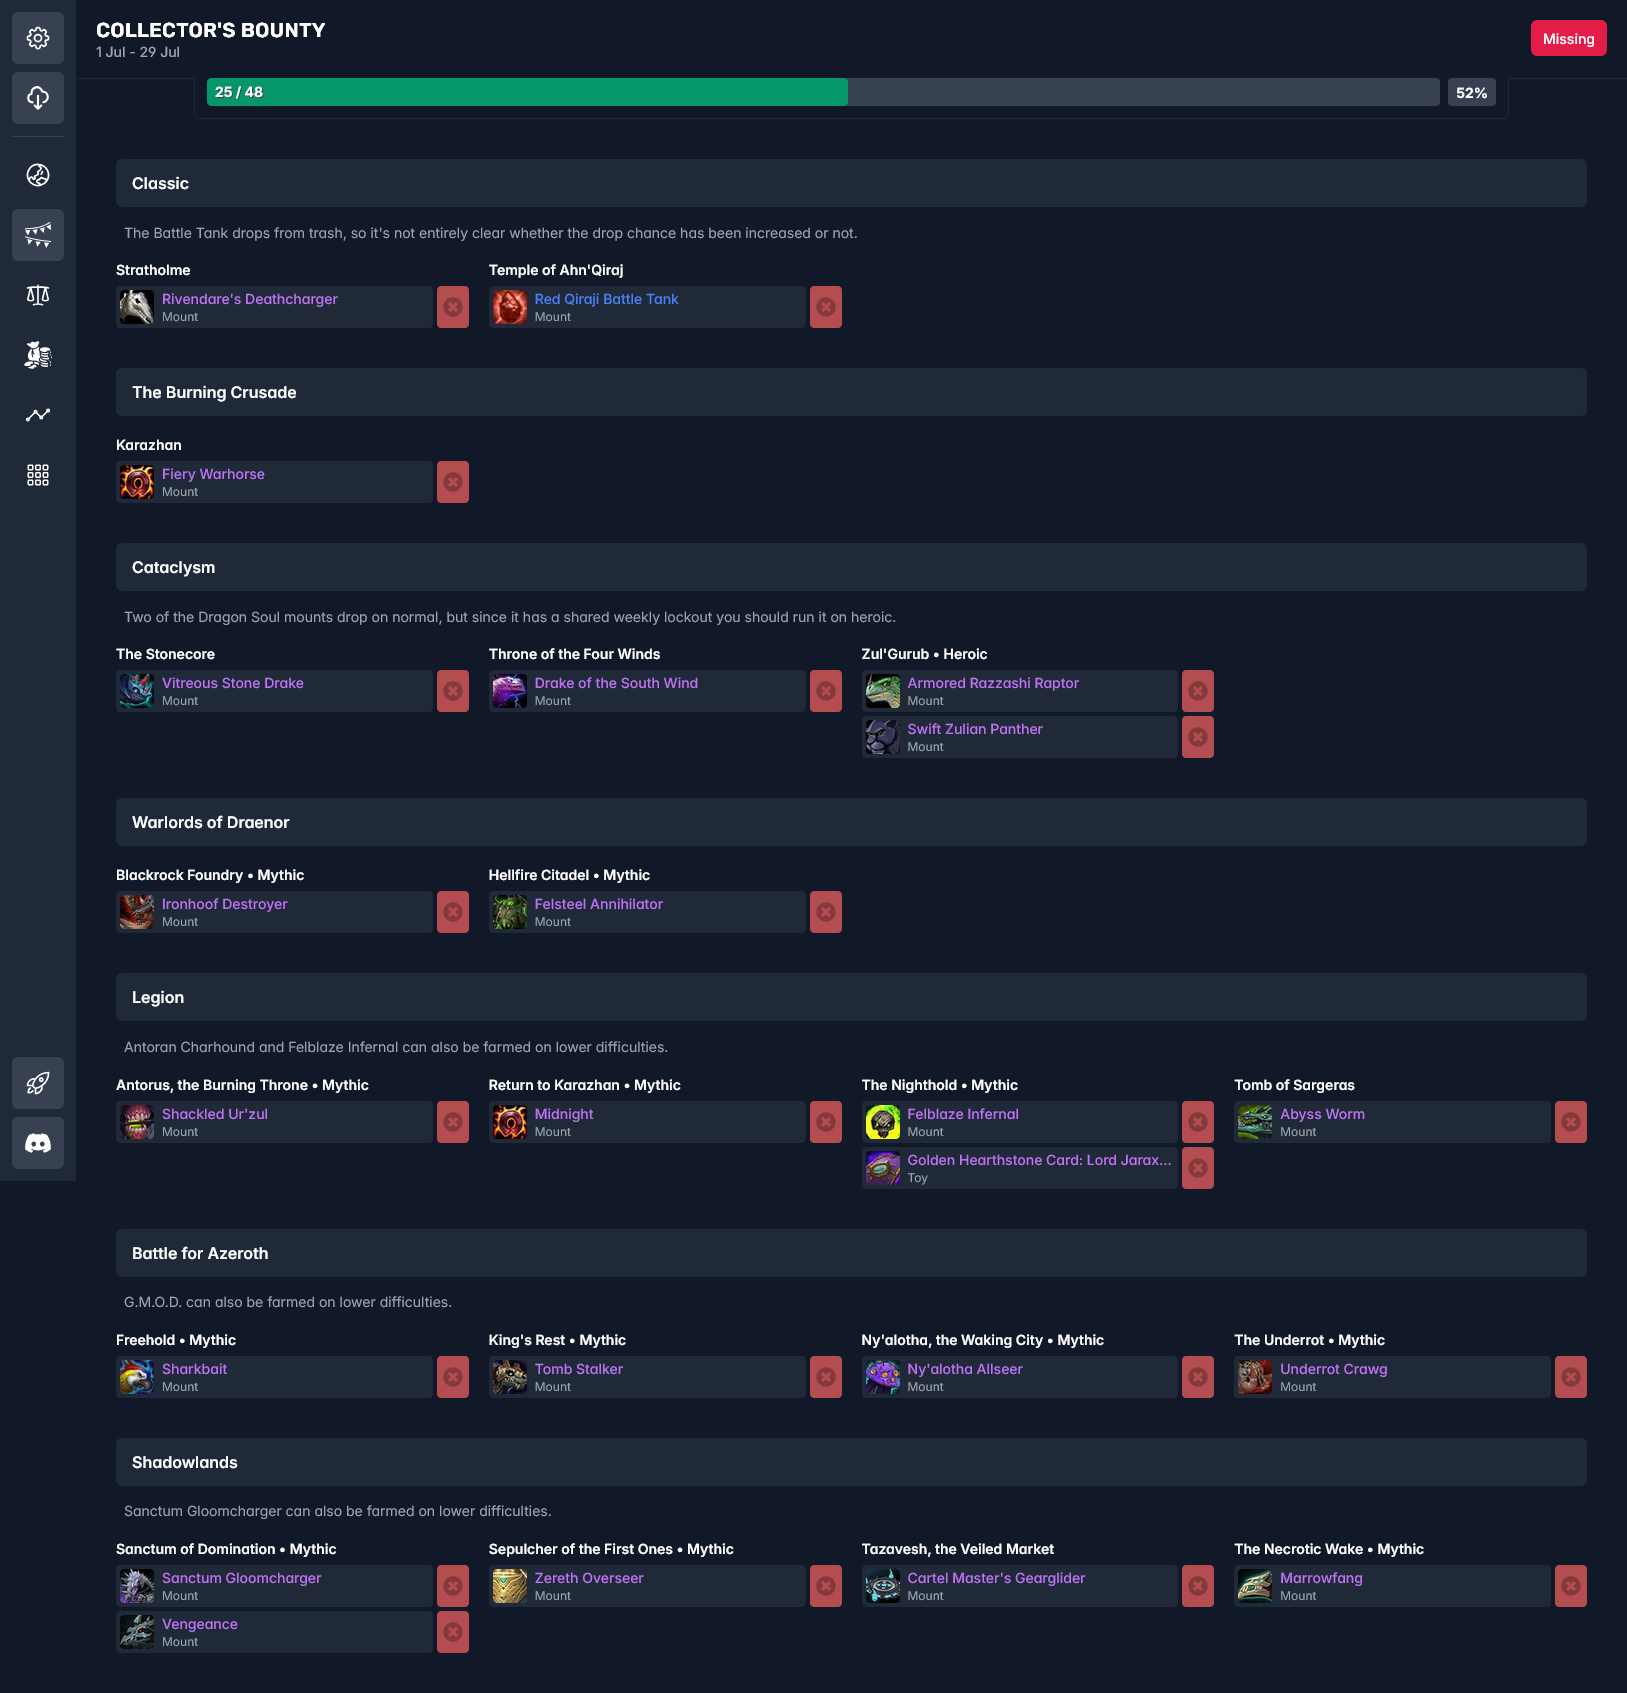Click Ironhoof Destroyer mount icon
This screenshot has height=1693, width=1627.
pos(137,912)
